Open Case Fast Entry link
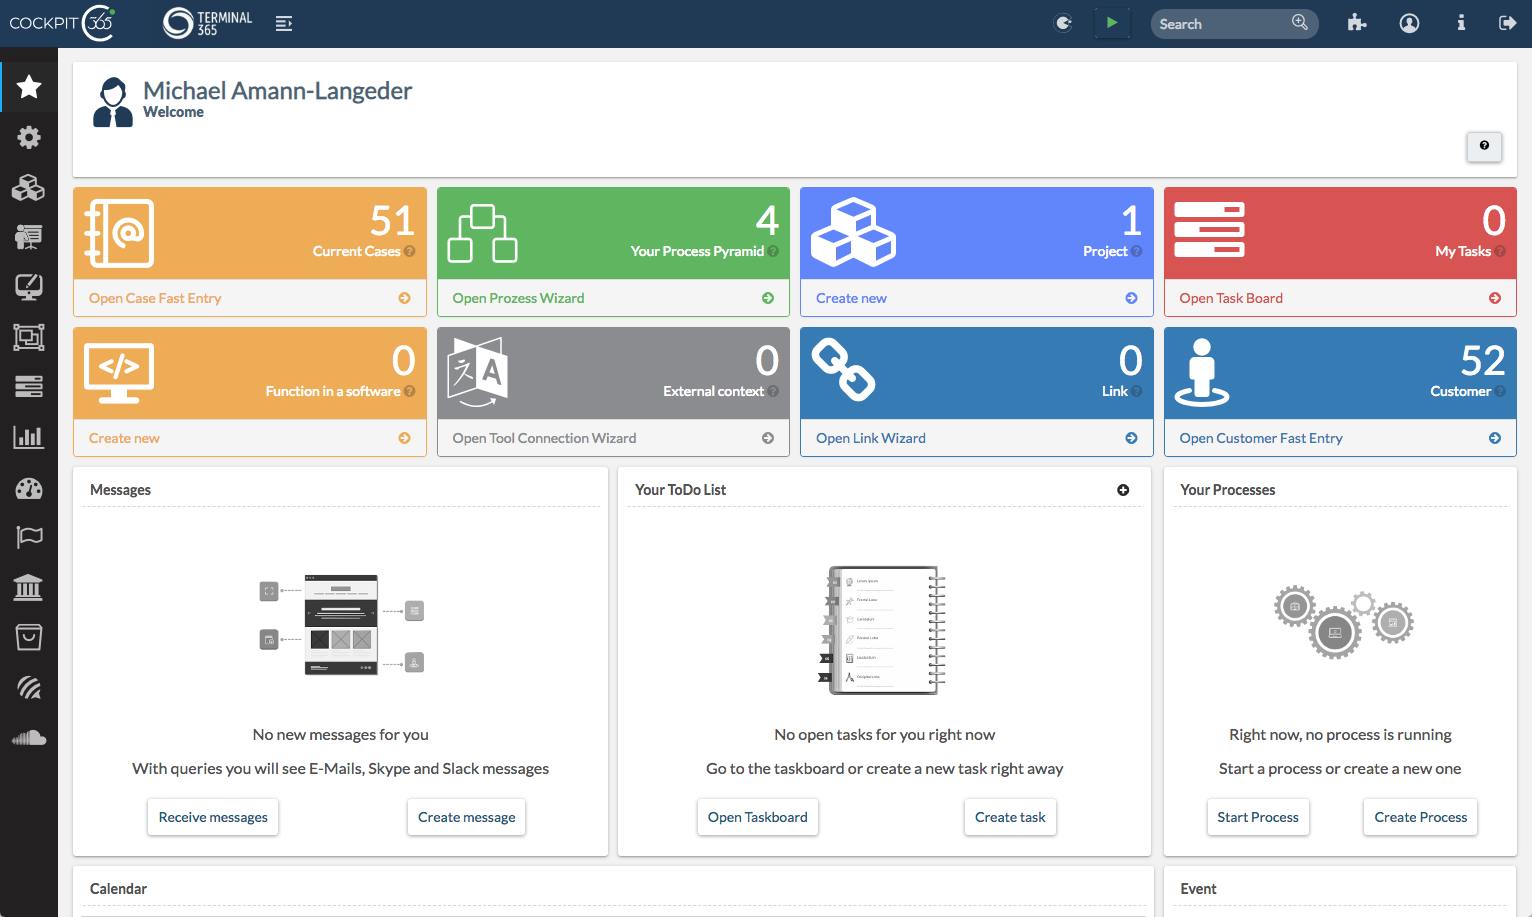This screenshot has height=917, width=1532. coord(155,298)
